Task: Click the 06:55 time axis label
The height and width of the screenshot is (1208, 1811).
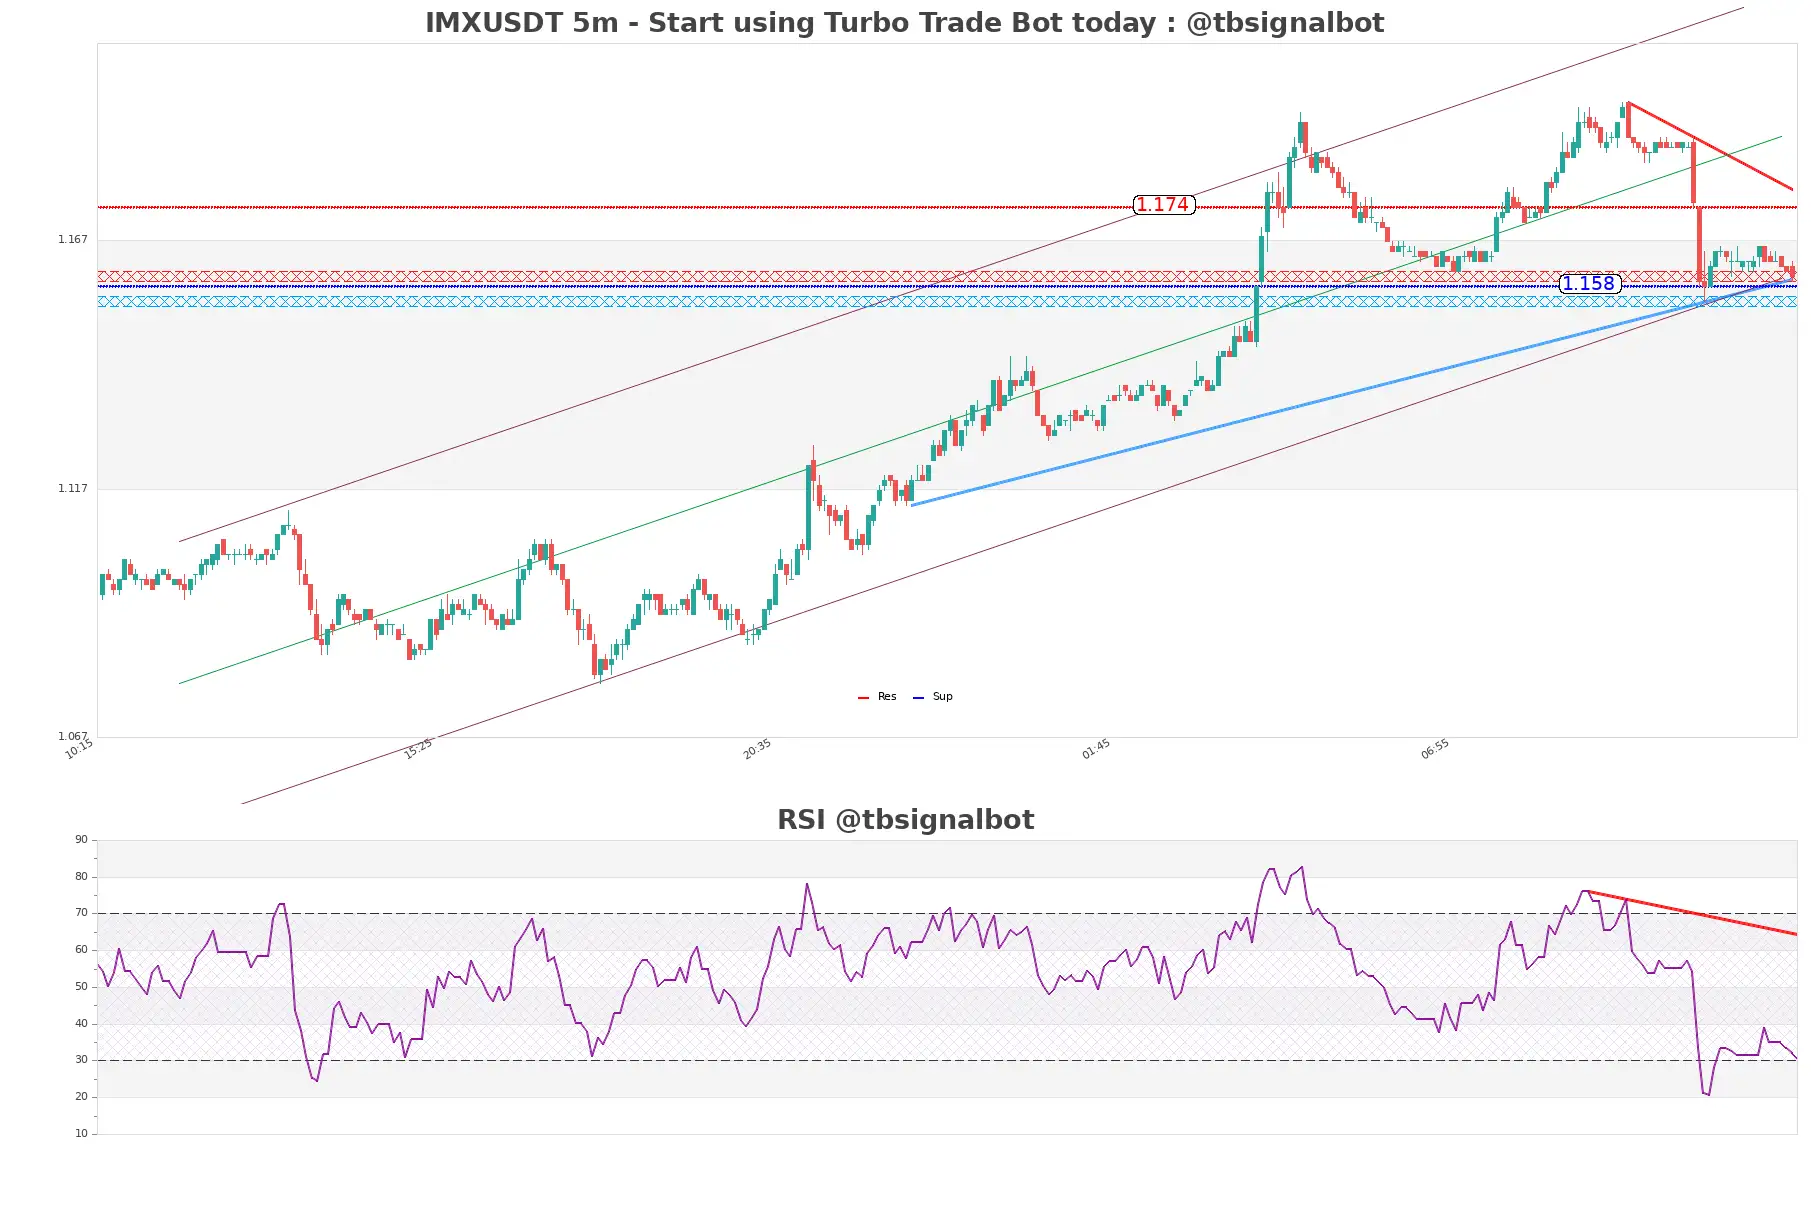Action: click(1435, 749)
